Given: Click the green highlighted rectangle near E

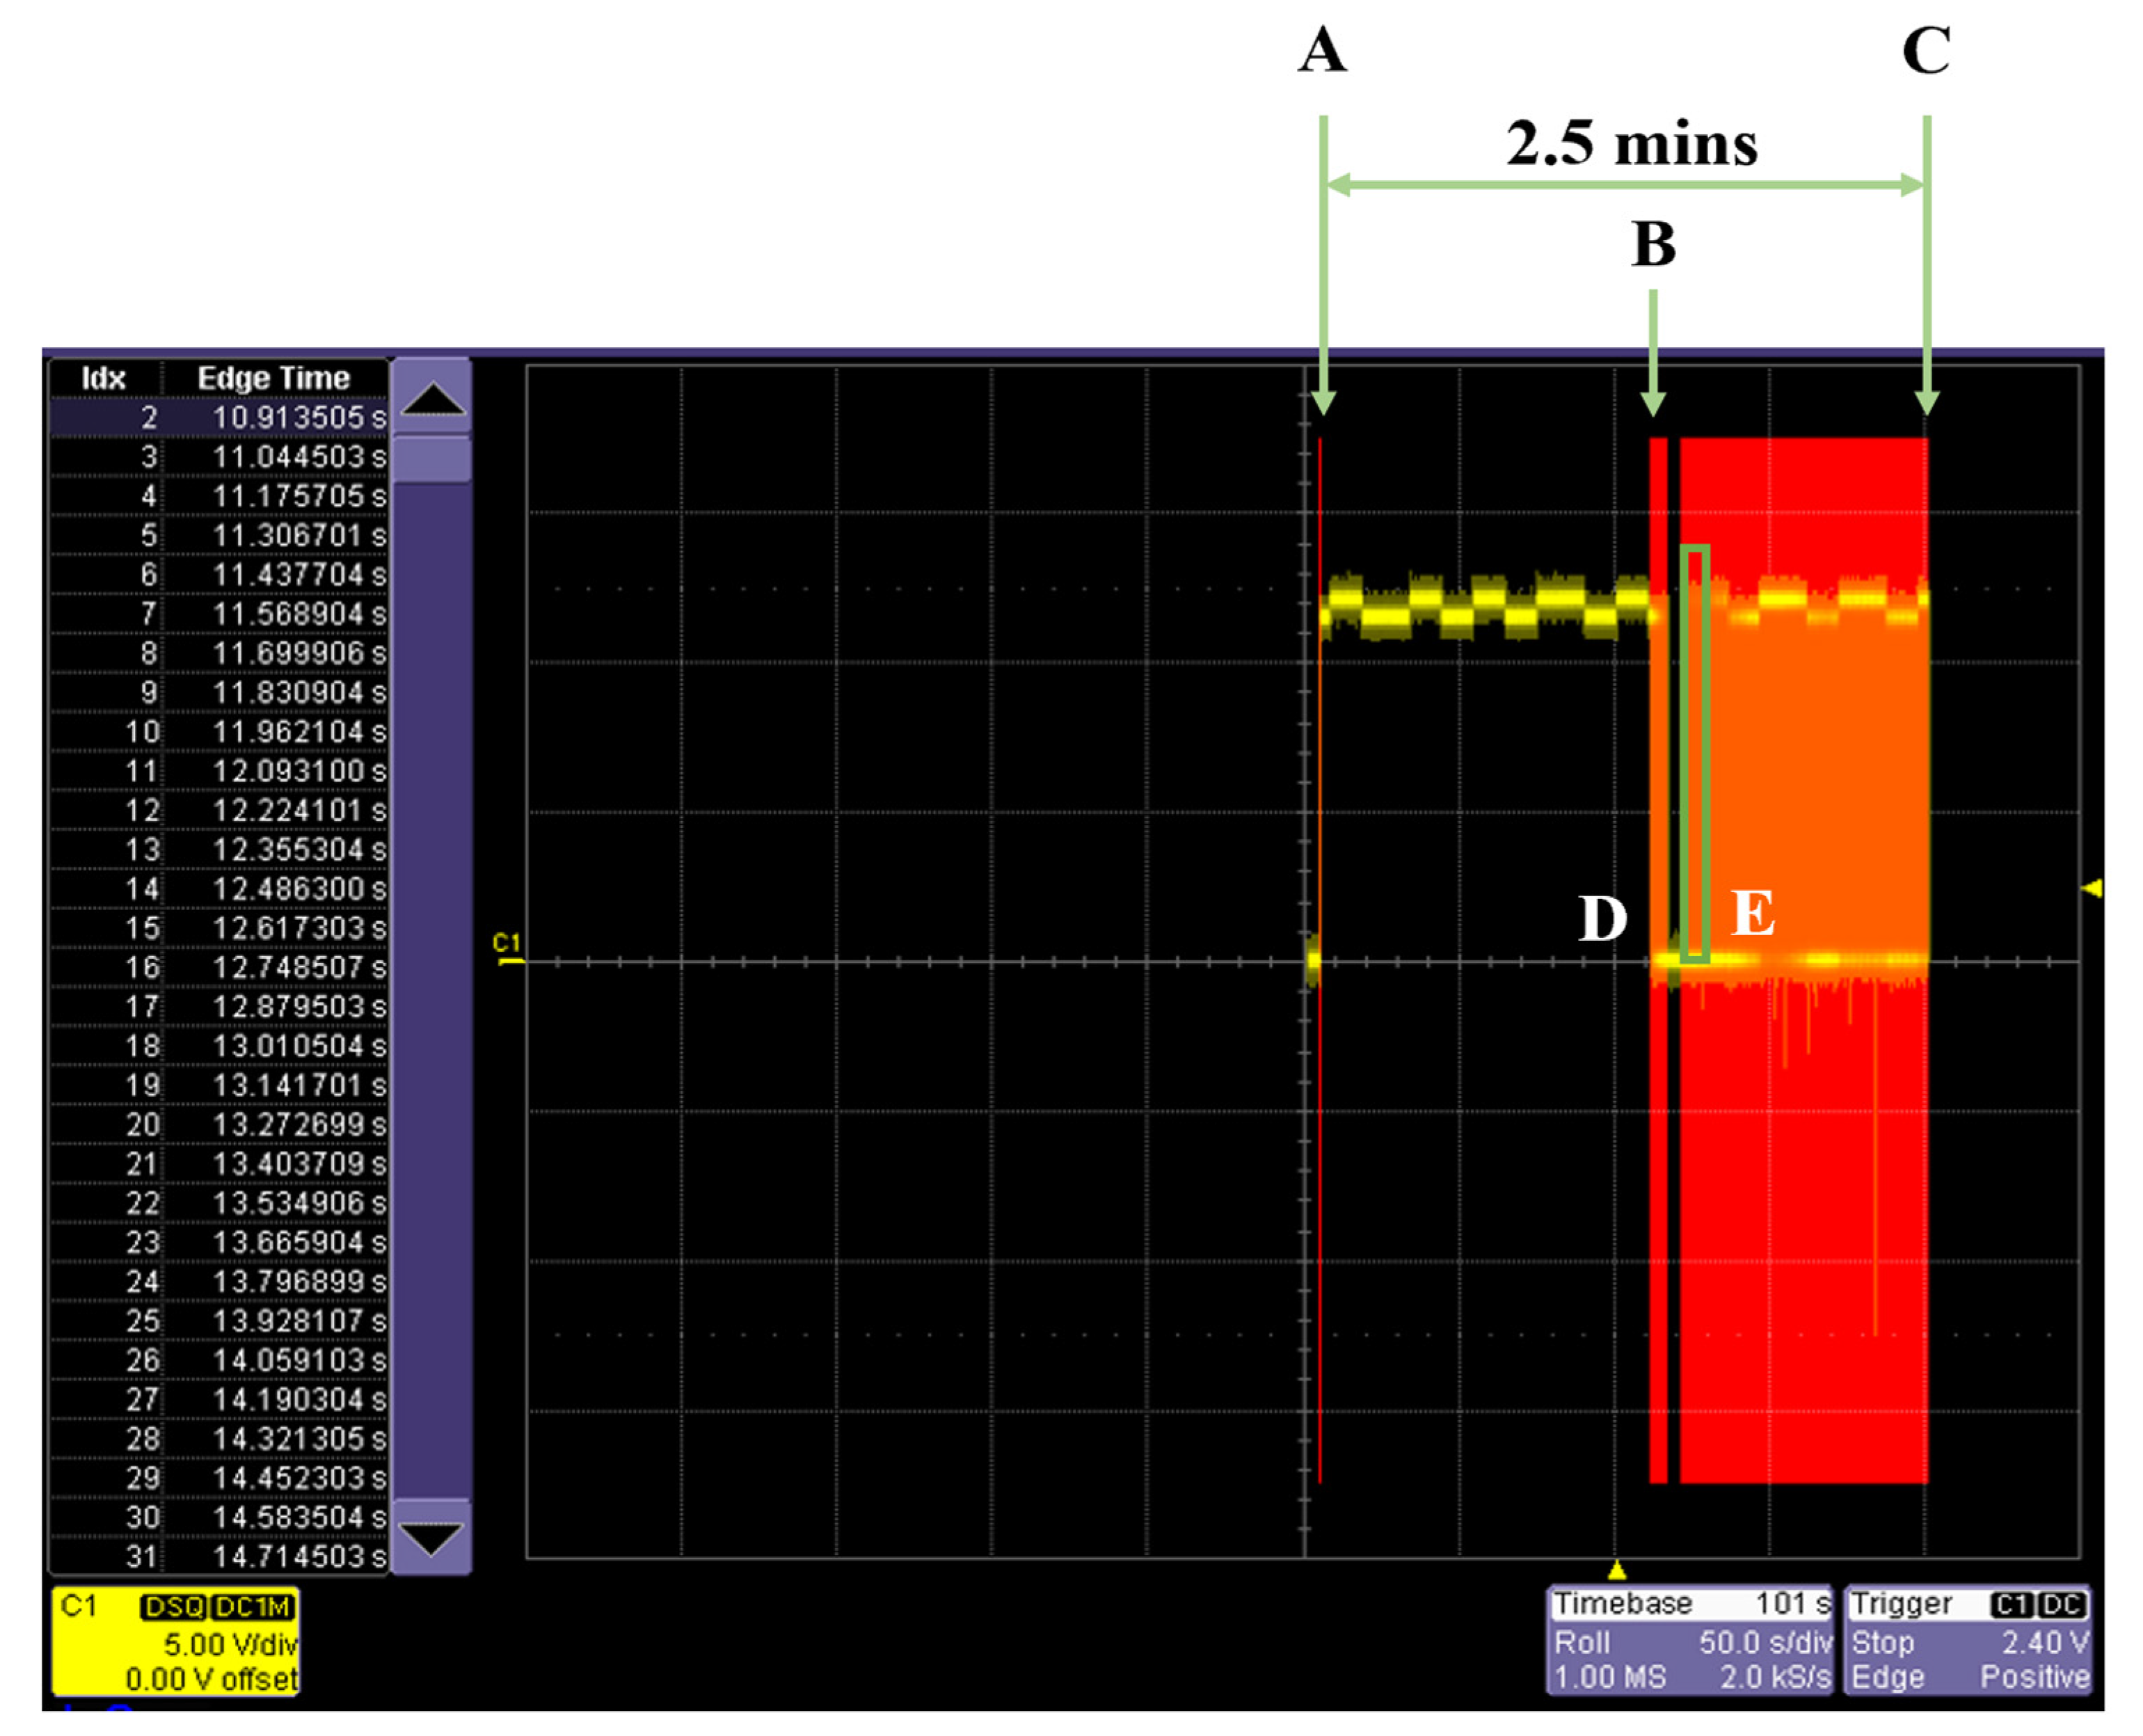Looking at the screenshot, I should 1694,754.
